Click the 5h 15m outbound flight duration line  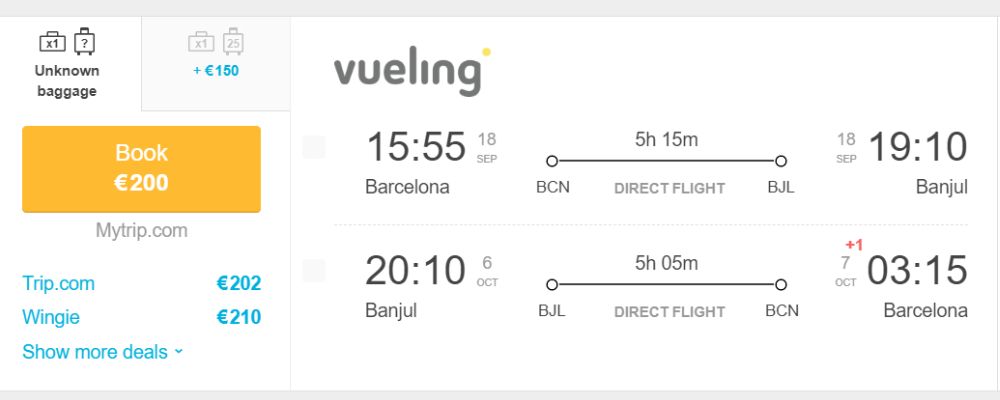click(x=666, y=161)
